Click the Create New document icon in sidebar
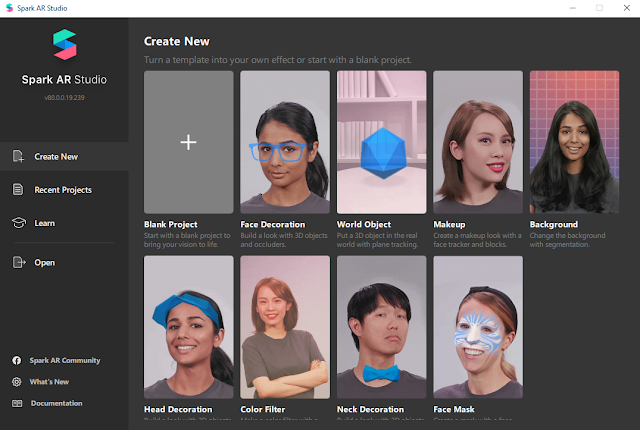This screenshot has height=430, width=640. 18,156
